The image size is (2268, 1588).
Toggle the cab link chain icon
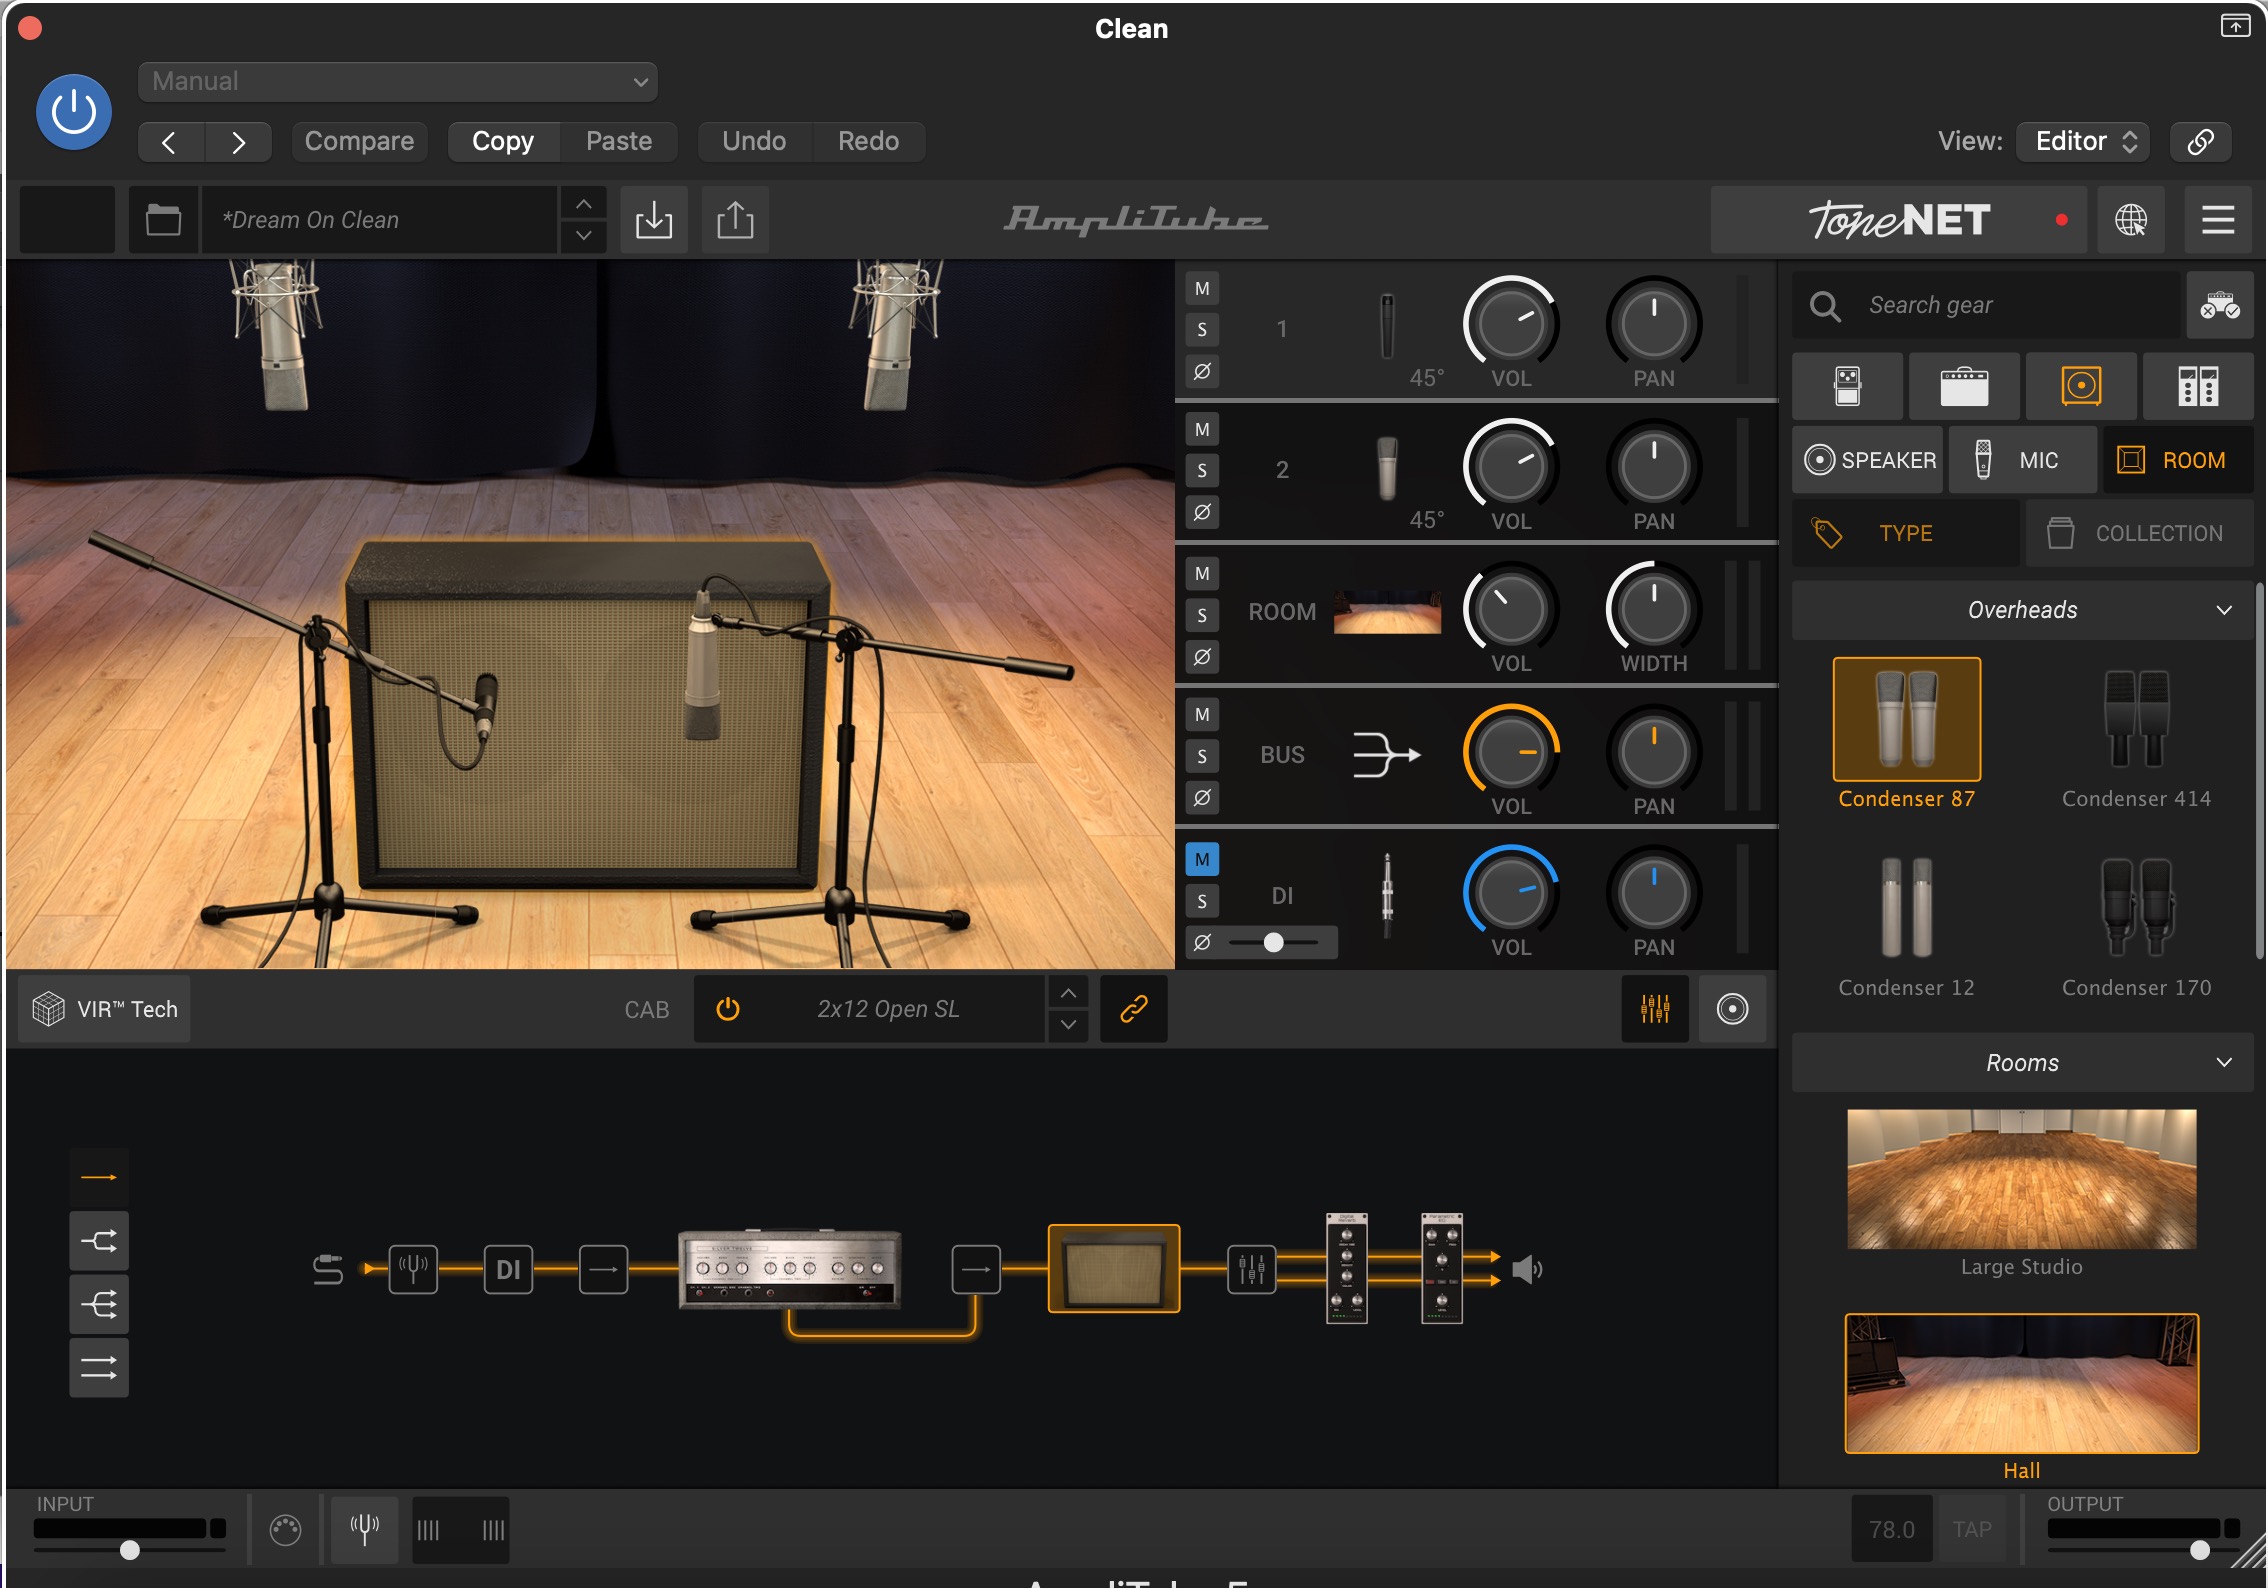tap(1133, 1009)
